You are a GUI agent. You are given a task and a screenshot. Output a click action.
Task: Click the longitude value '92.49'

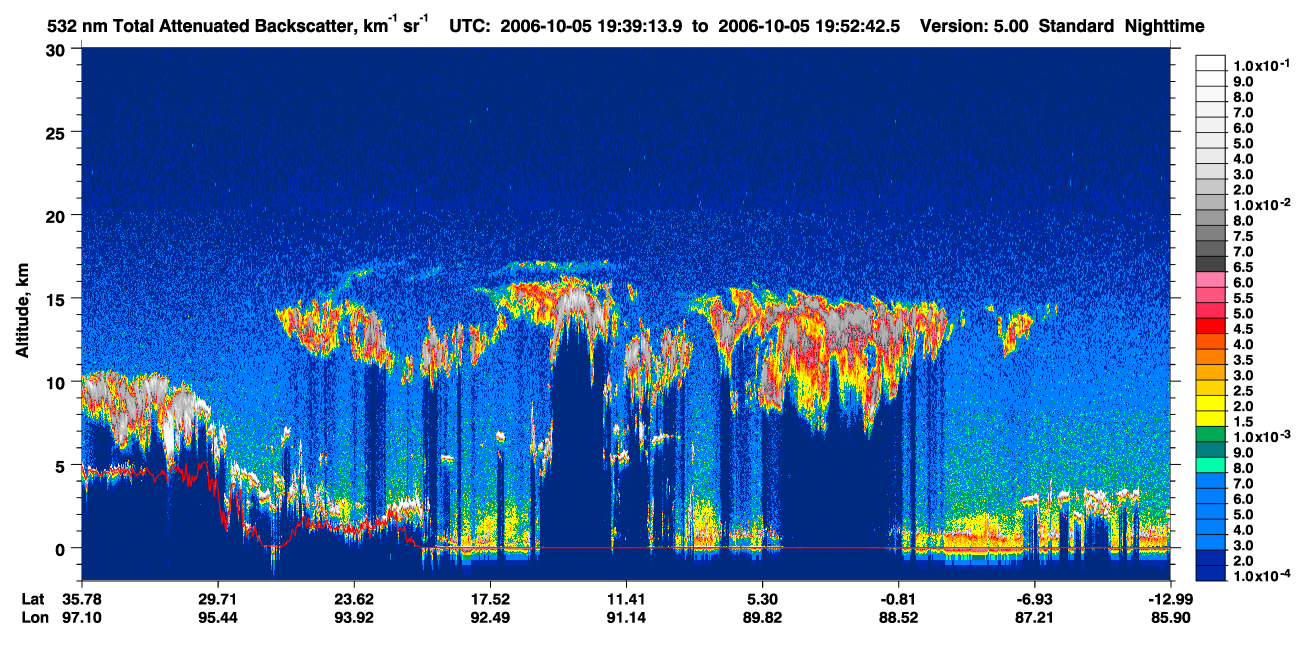[490, 618]
